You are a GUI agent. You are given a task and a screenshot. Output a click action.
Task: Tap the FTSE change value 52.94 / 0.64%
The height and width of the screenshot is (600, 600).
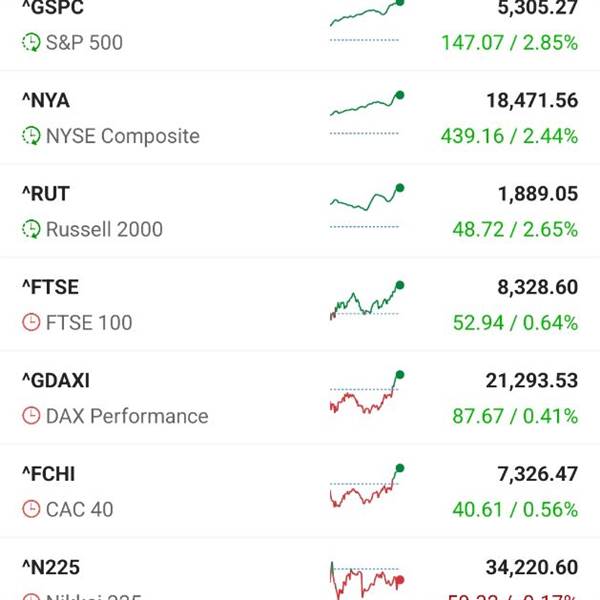pos(515,323)
